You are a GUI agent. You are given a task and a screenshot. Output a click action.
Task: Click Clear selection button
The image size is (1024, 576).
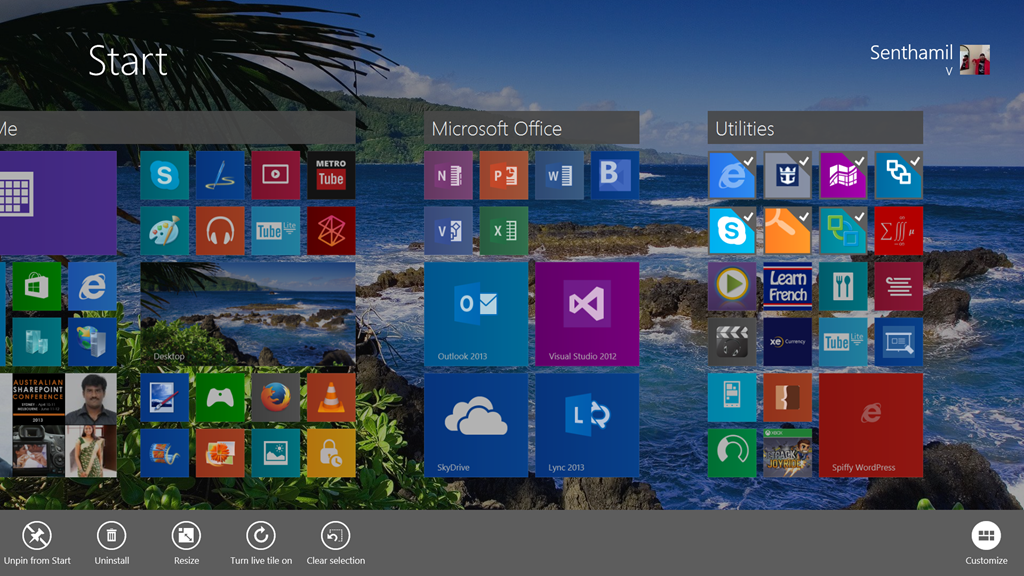coord(336,543)
